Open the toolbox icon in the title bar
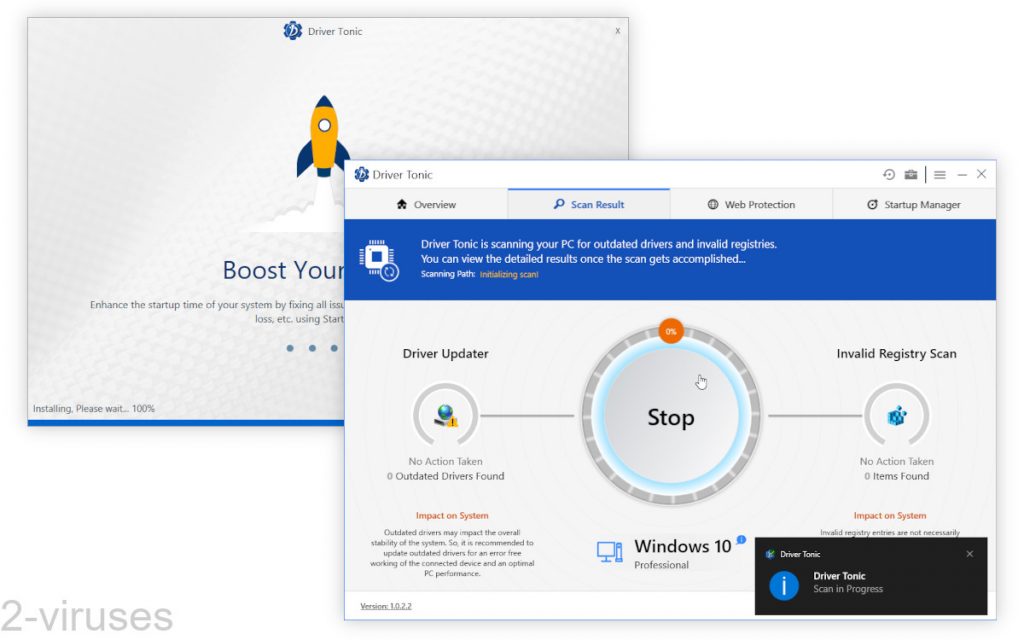This screenshot has width=1024, height=640. coord(911,174)
